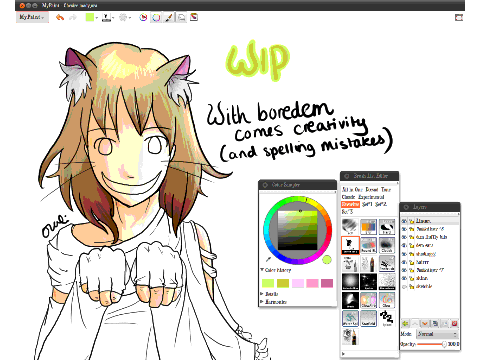The image size is (480, 360).
Task: Toggle eye of sixth layer row
Action: [x=404, y=262]
